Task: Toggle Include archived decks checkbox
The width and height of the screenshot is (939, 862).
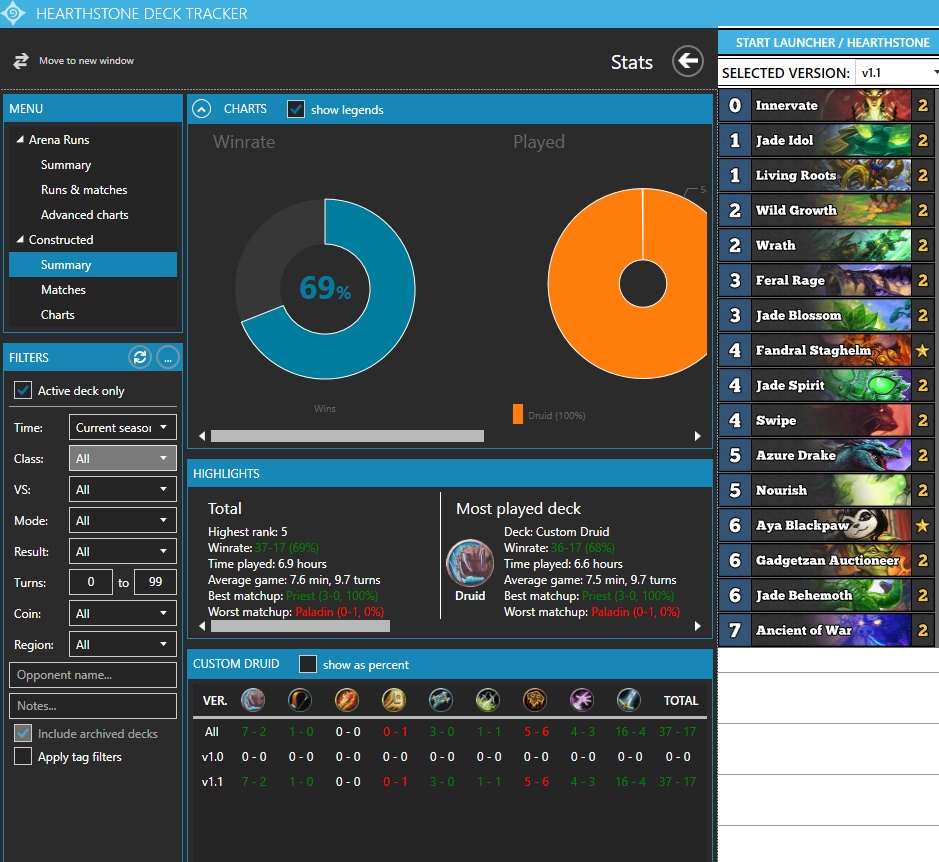Action: 23,733
